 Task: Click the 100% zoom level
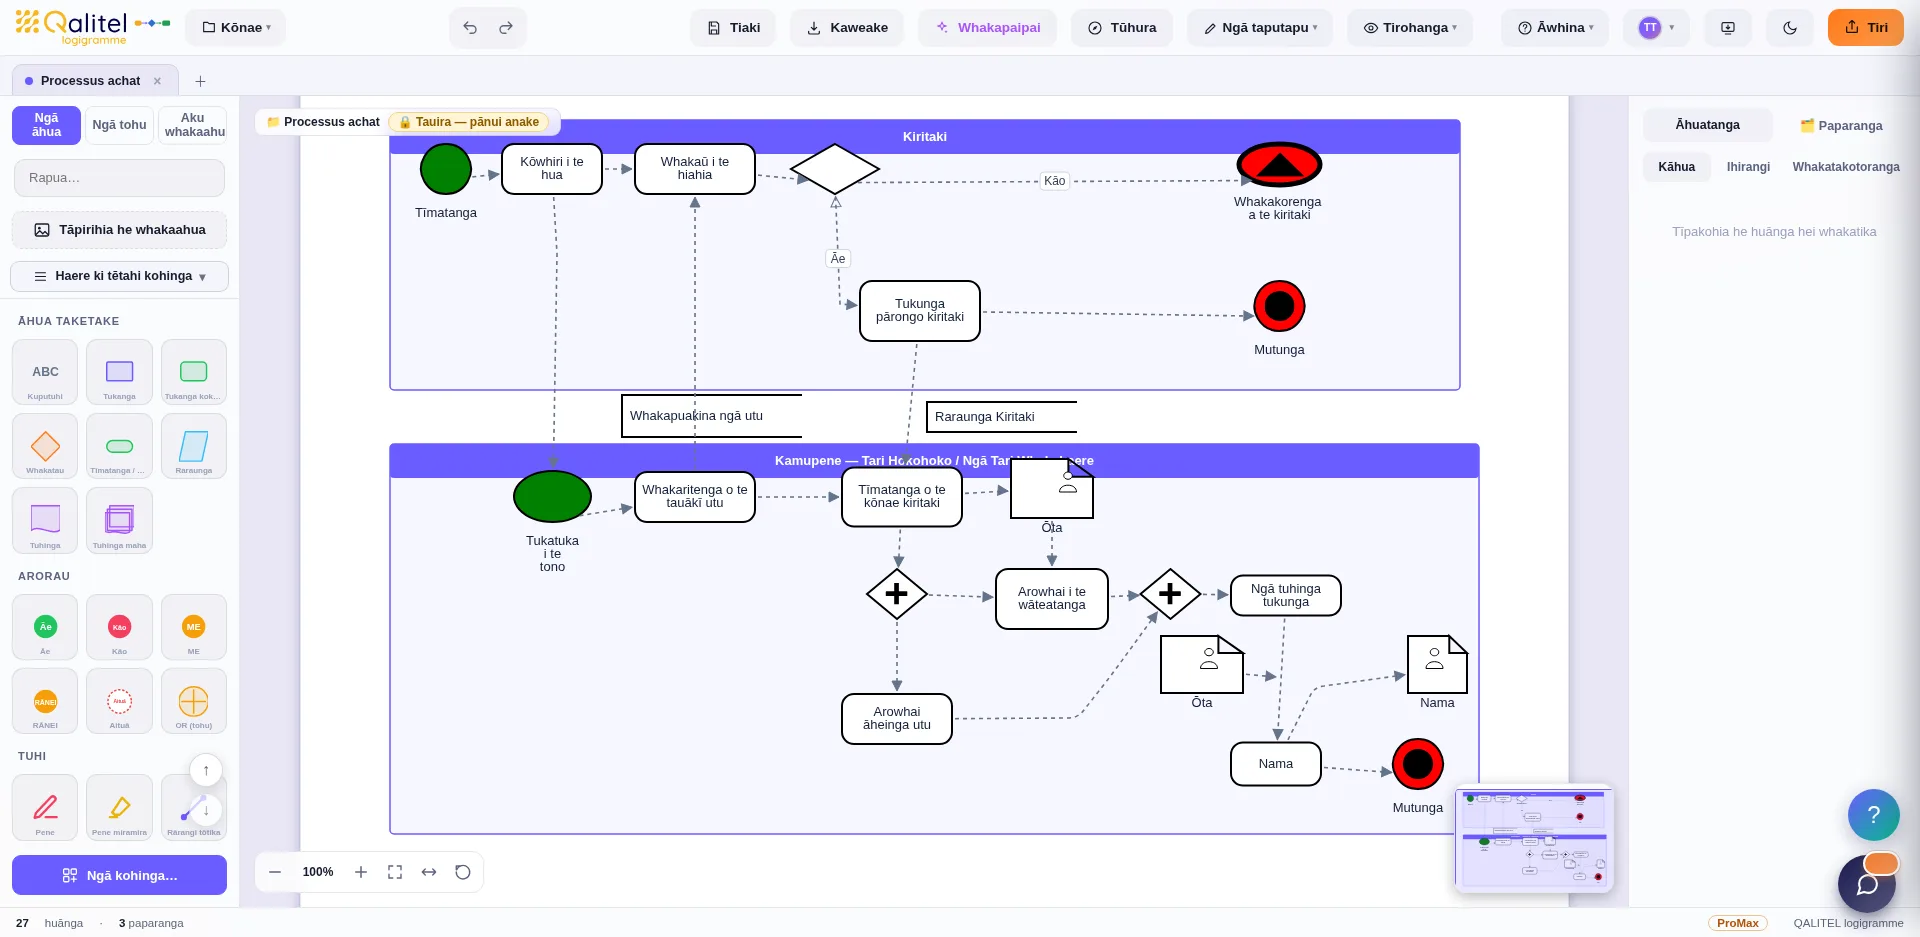(x=318, y=872)
